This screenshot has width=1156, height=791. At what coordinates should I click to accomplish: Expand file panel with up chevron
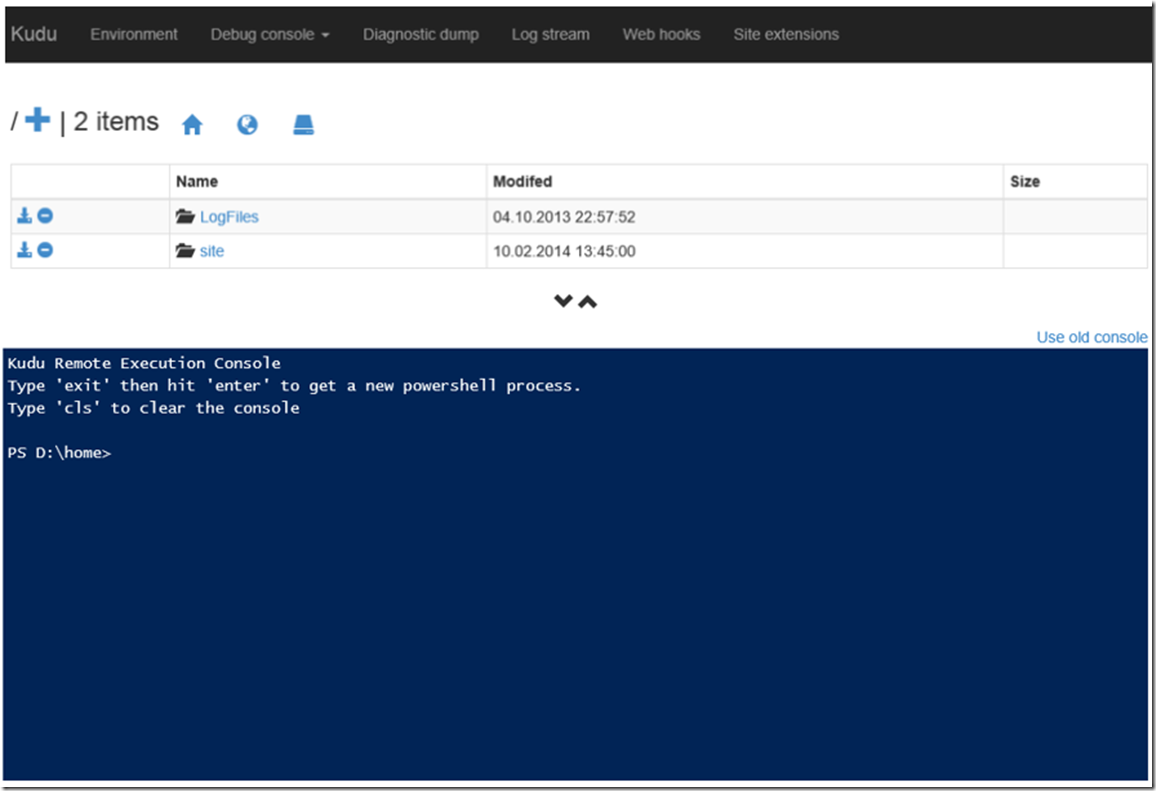click(588, 301)
